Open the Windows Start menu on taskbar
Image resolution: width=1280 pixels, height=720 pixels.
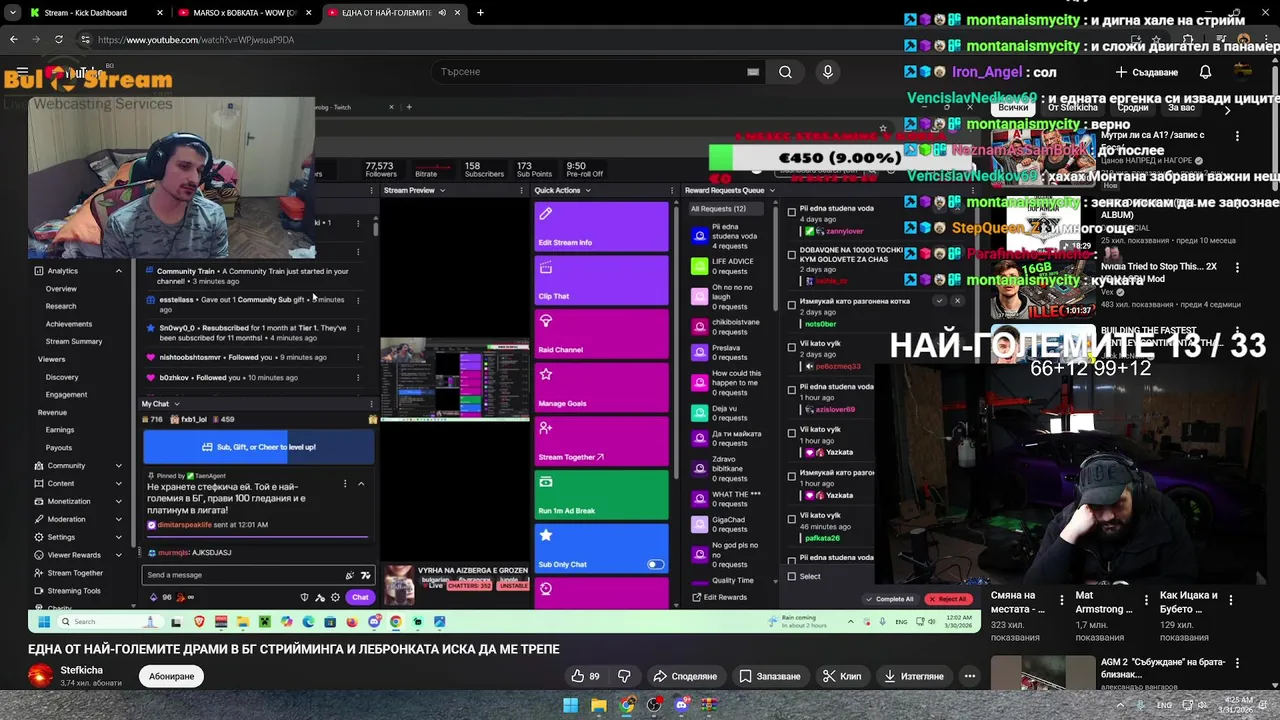click(570, 705)
